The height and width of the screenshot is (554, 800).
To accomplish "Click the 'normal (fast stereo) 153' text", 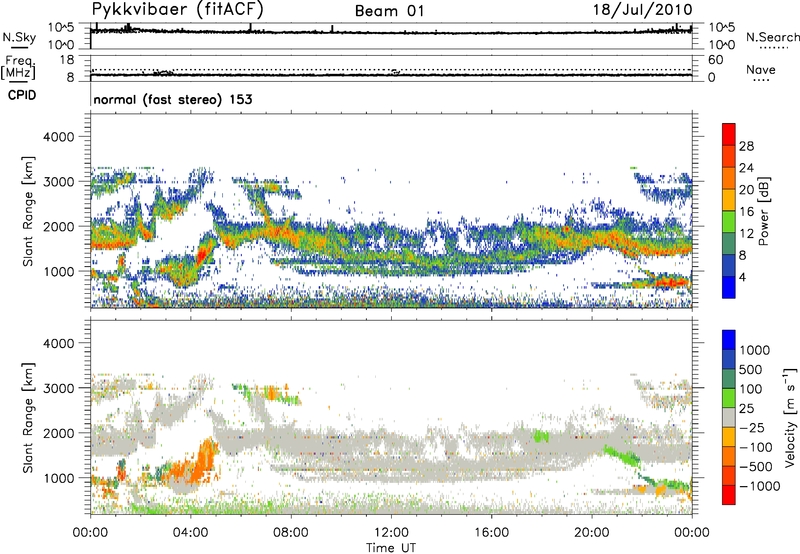I will coord(173,99).
